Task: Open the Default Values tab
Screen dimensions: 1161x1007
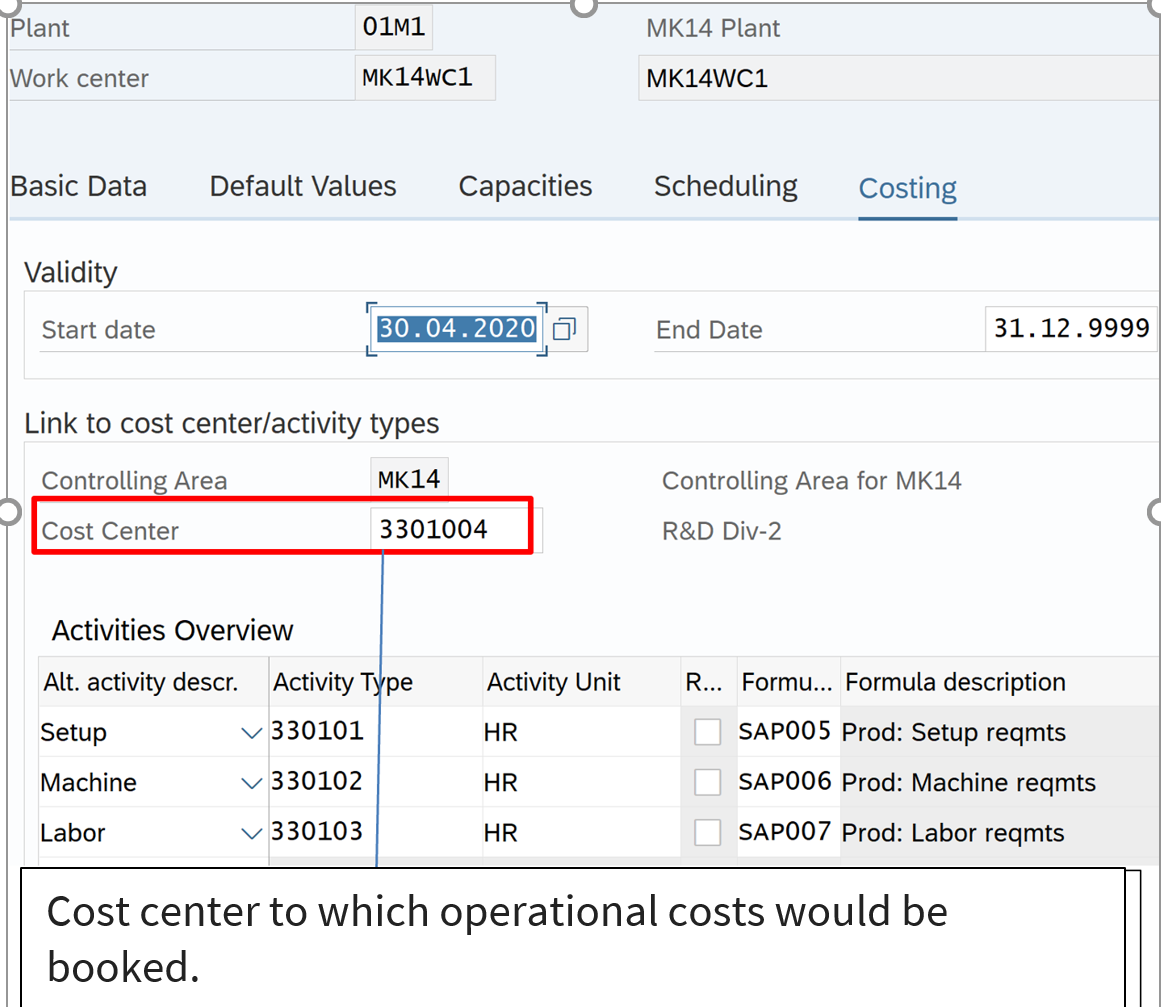Action: tap(303, 187)
